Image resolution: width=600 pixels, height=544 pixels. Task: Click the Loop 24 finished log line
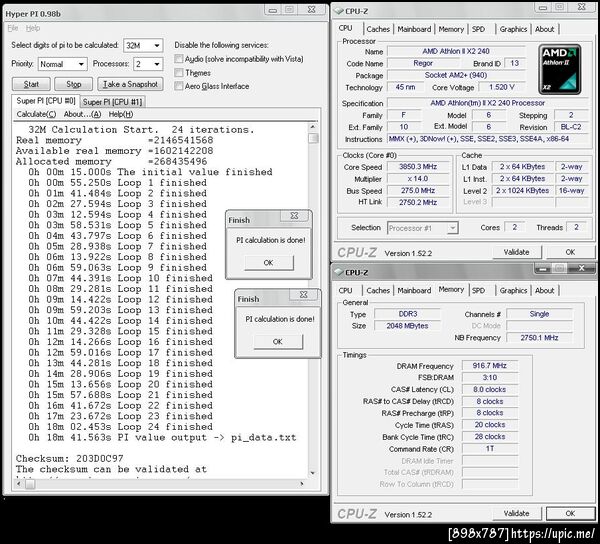(x=120, y=427)
